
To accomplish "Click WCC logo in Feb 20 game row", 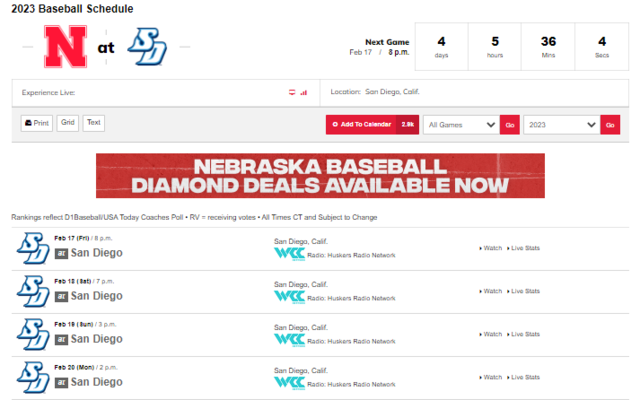I will 289,383.
